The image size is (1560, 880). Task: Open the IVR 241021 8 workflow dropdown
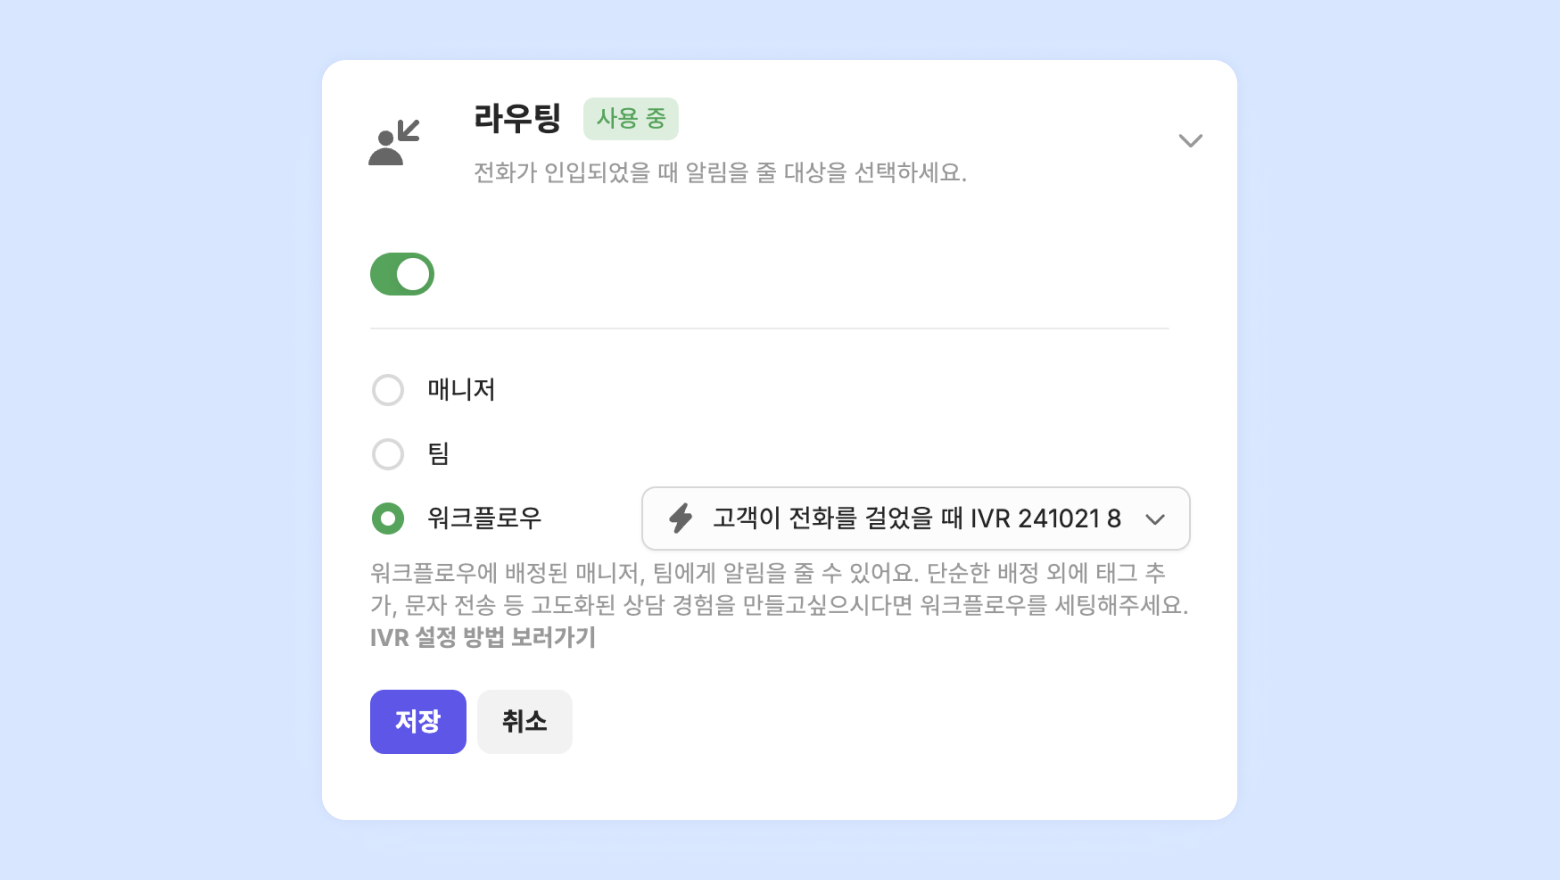click(x=915, y=518)
